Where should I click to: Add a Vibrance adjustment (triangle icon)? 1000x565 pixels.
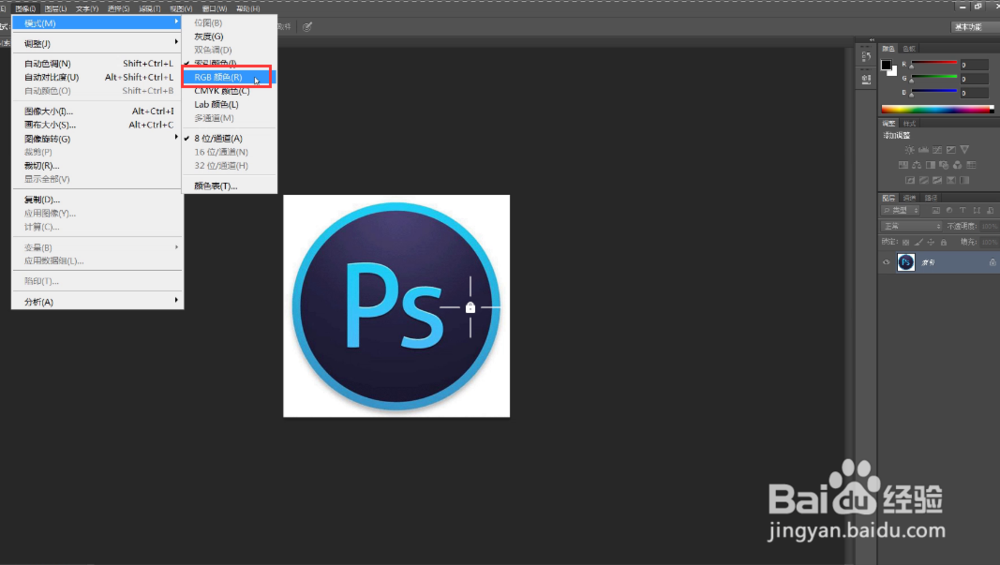[x=964, y=150]
